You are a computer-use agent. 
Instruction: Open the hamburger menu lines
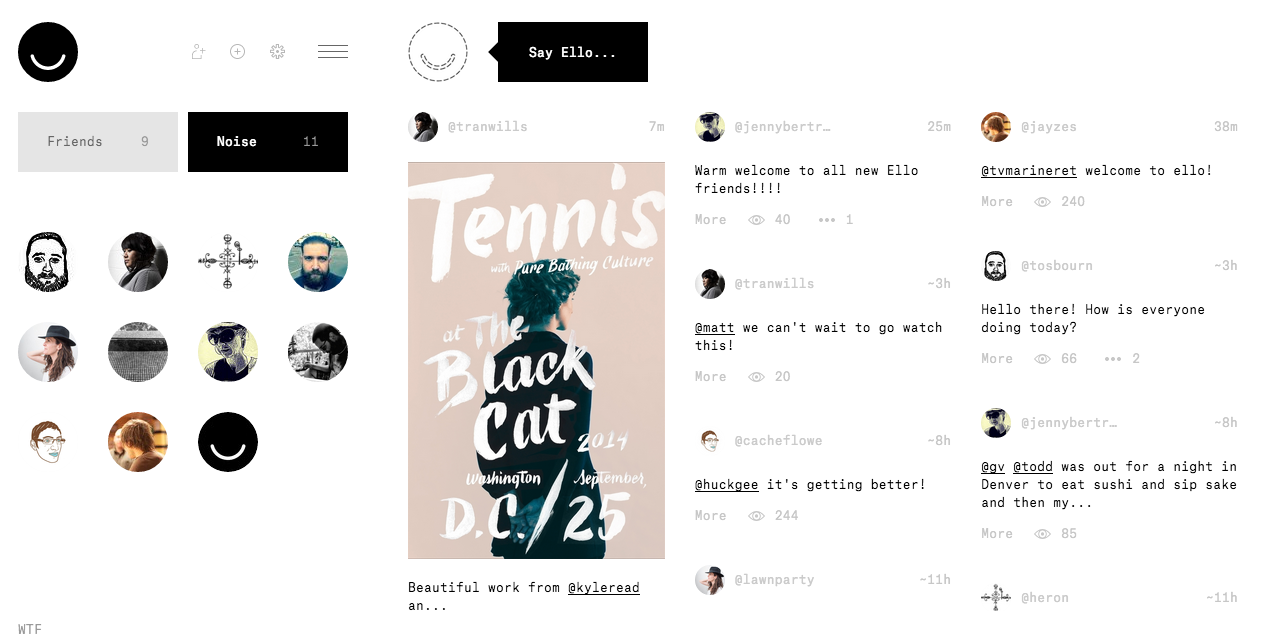333,52
